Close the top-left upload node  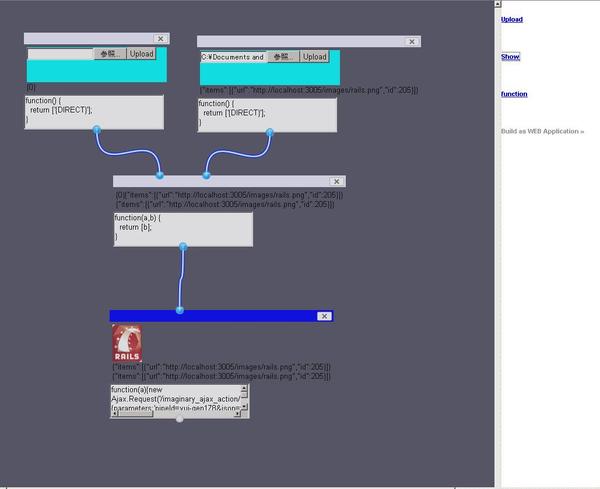tap(161, 39)
